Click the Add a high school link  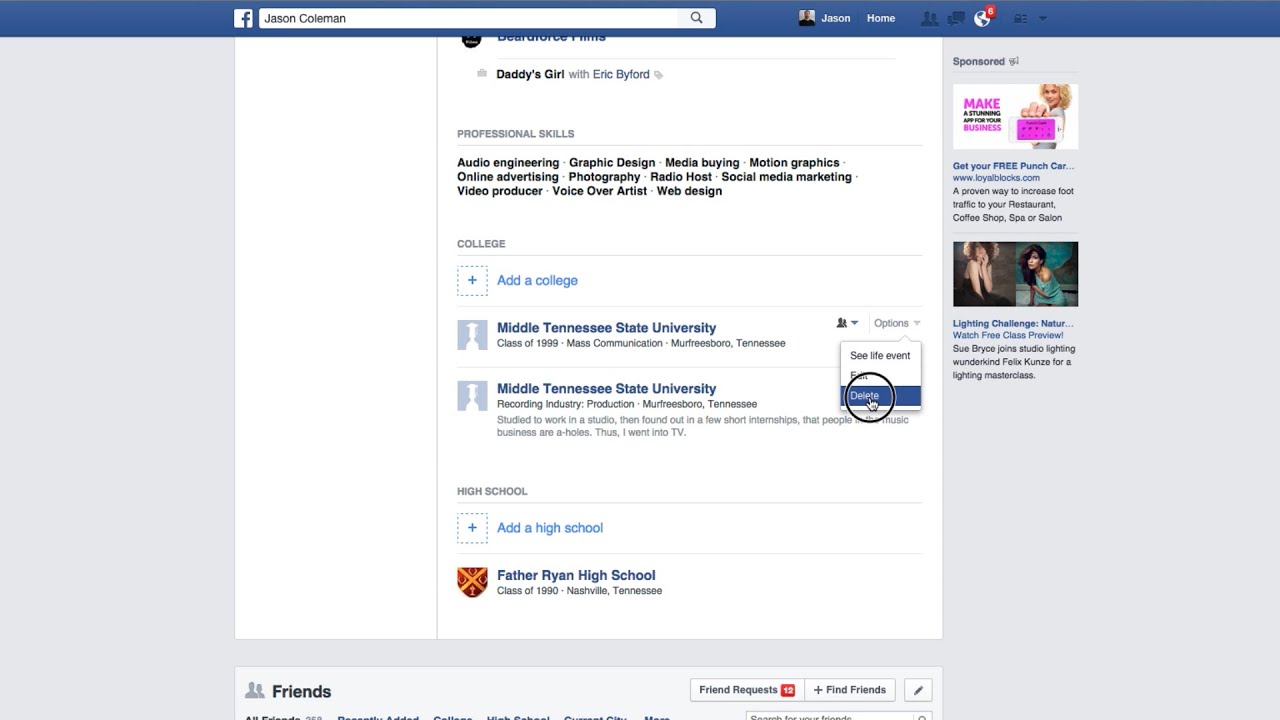(x=550, y=528)
